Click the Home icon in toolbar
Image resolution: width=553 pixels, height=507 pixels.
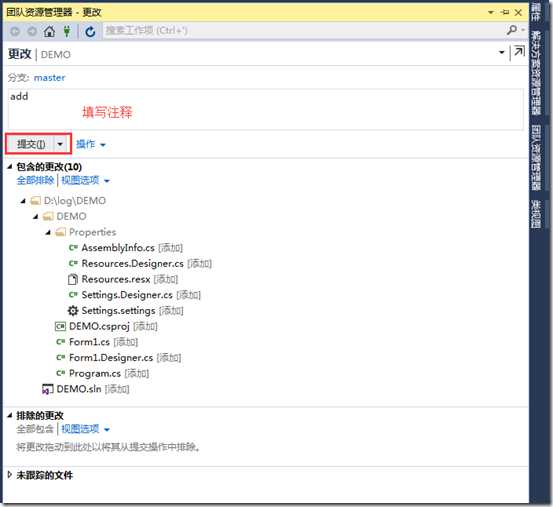(49, 31)
